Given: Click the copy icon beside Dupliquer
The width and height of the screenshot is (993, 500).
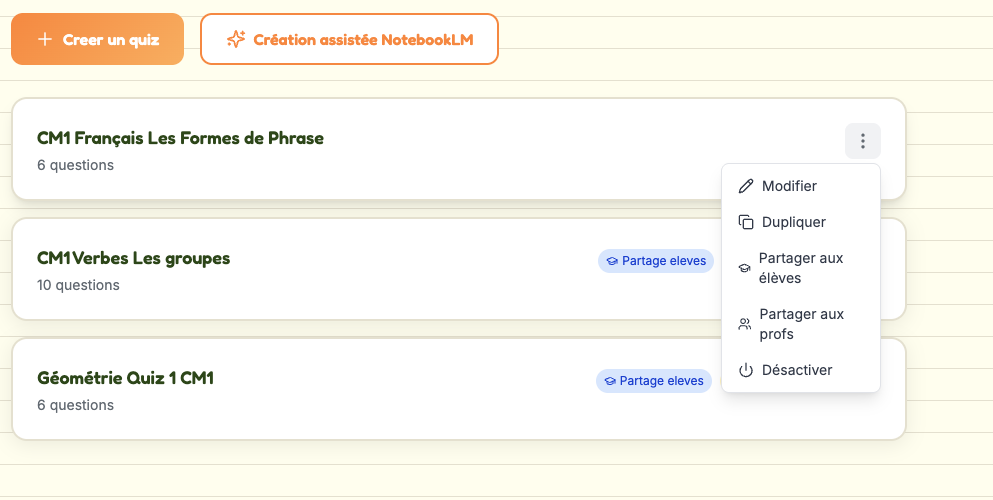Looking at the screenshot, I should tap(746, 222).
